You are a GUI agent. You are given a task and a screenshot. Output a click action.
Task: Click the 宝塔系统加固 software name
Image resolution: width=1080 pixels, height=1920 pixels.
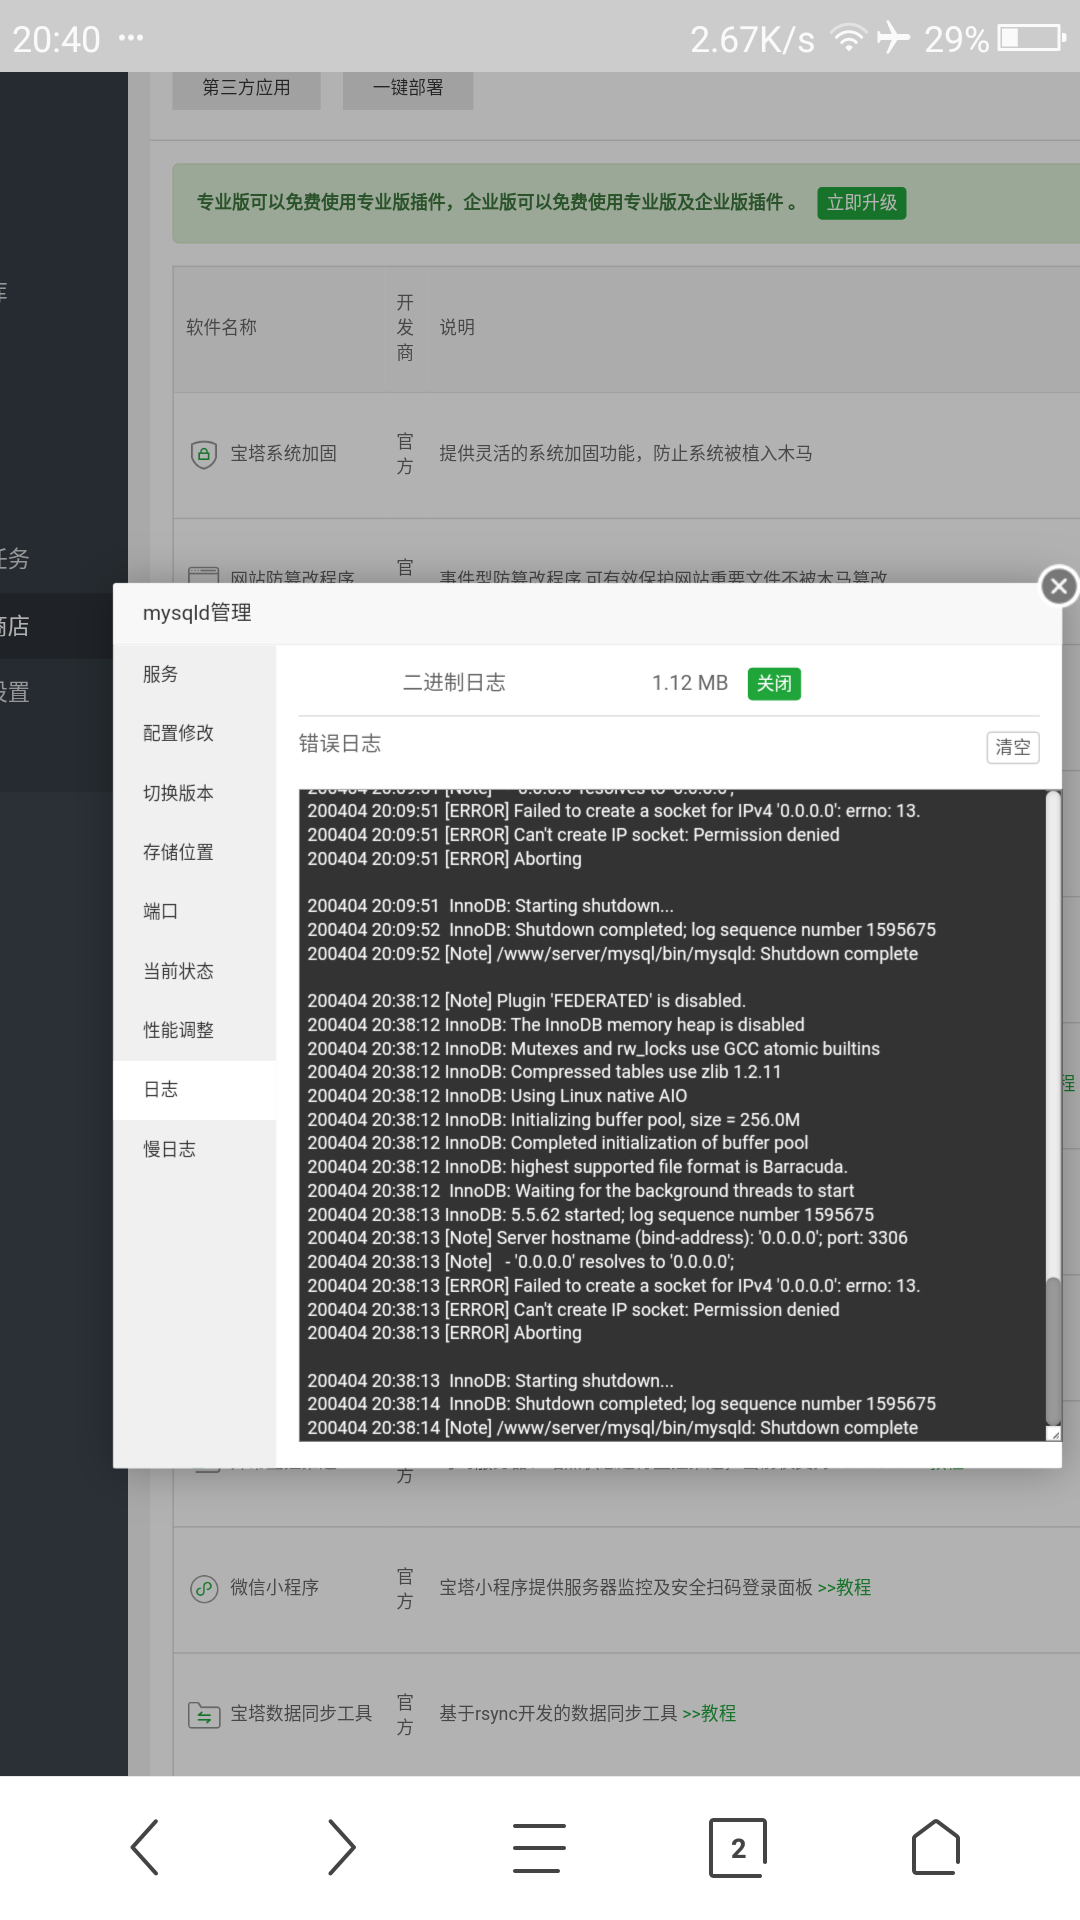coord(283,453)
